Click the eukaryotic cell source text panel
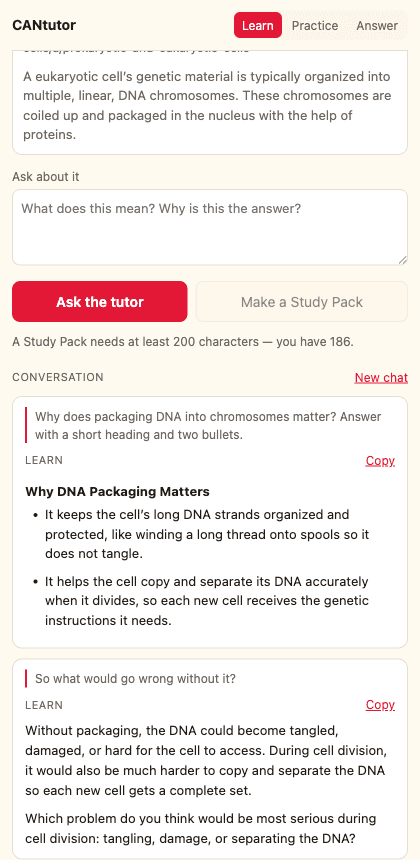Image resolution: width=420 pixels, height=860 pixels. 210,102
